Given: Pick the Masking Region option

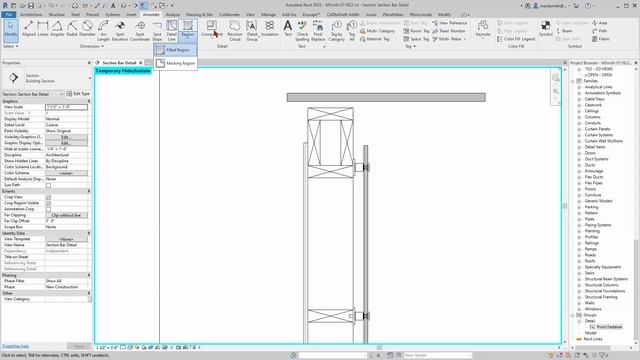Looking at the screenshot, I should click(x=176, y=63).
